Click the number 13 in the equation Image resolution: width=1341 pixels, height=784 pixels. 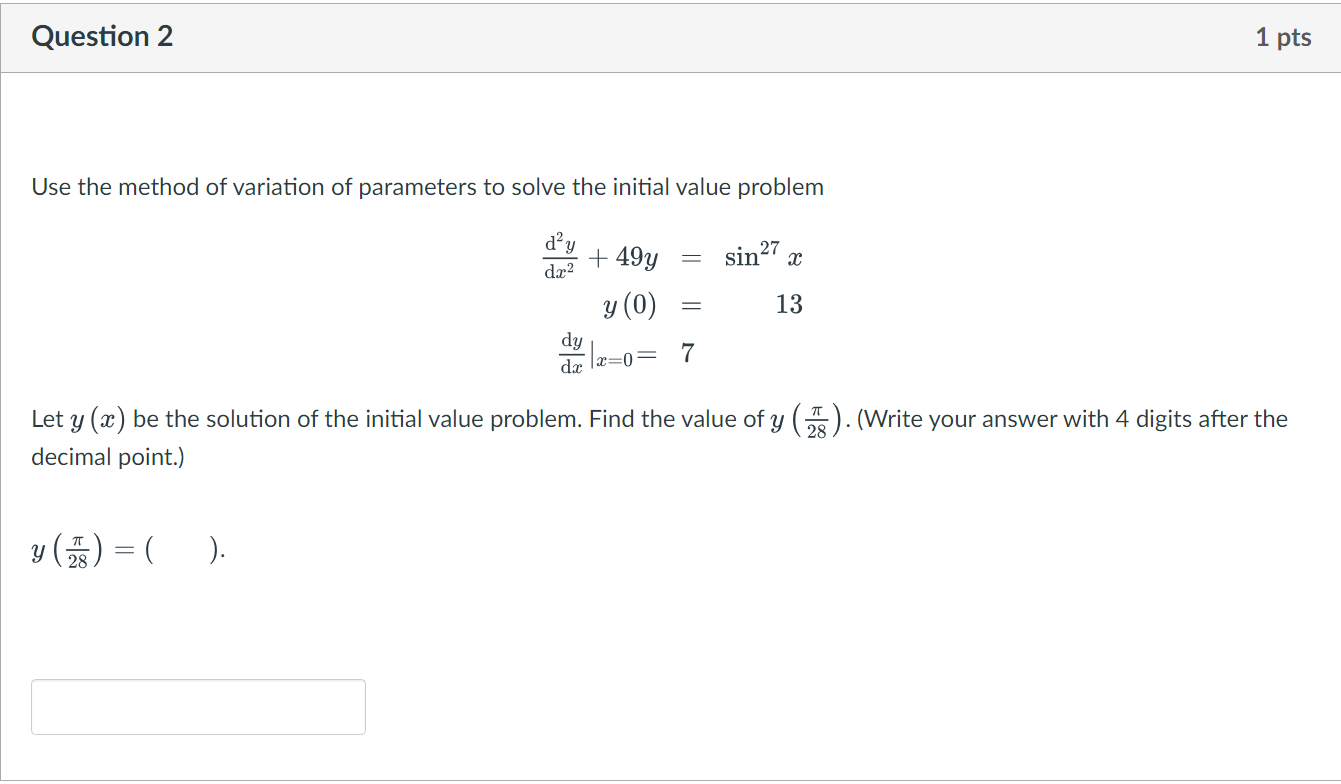tap(789, 305)
